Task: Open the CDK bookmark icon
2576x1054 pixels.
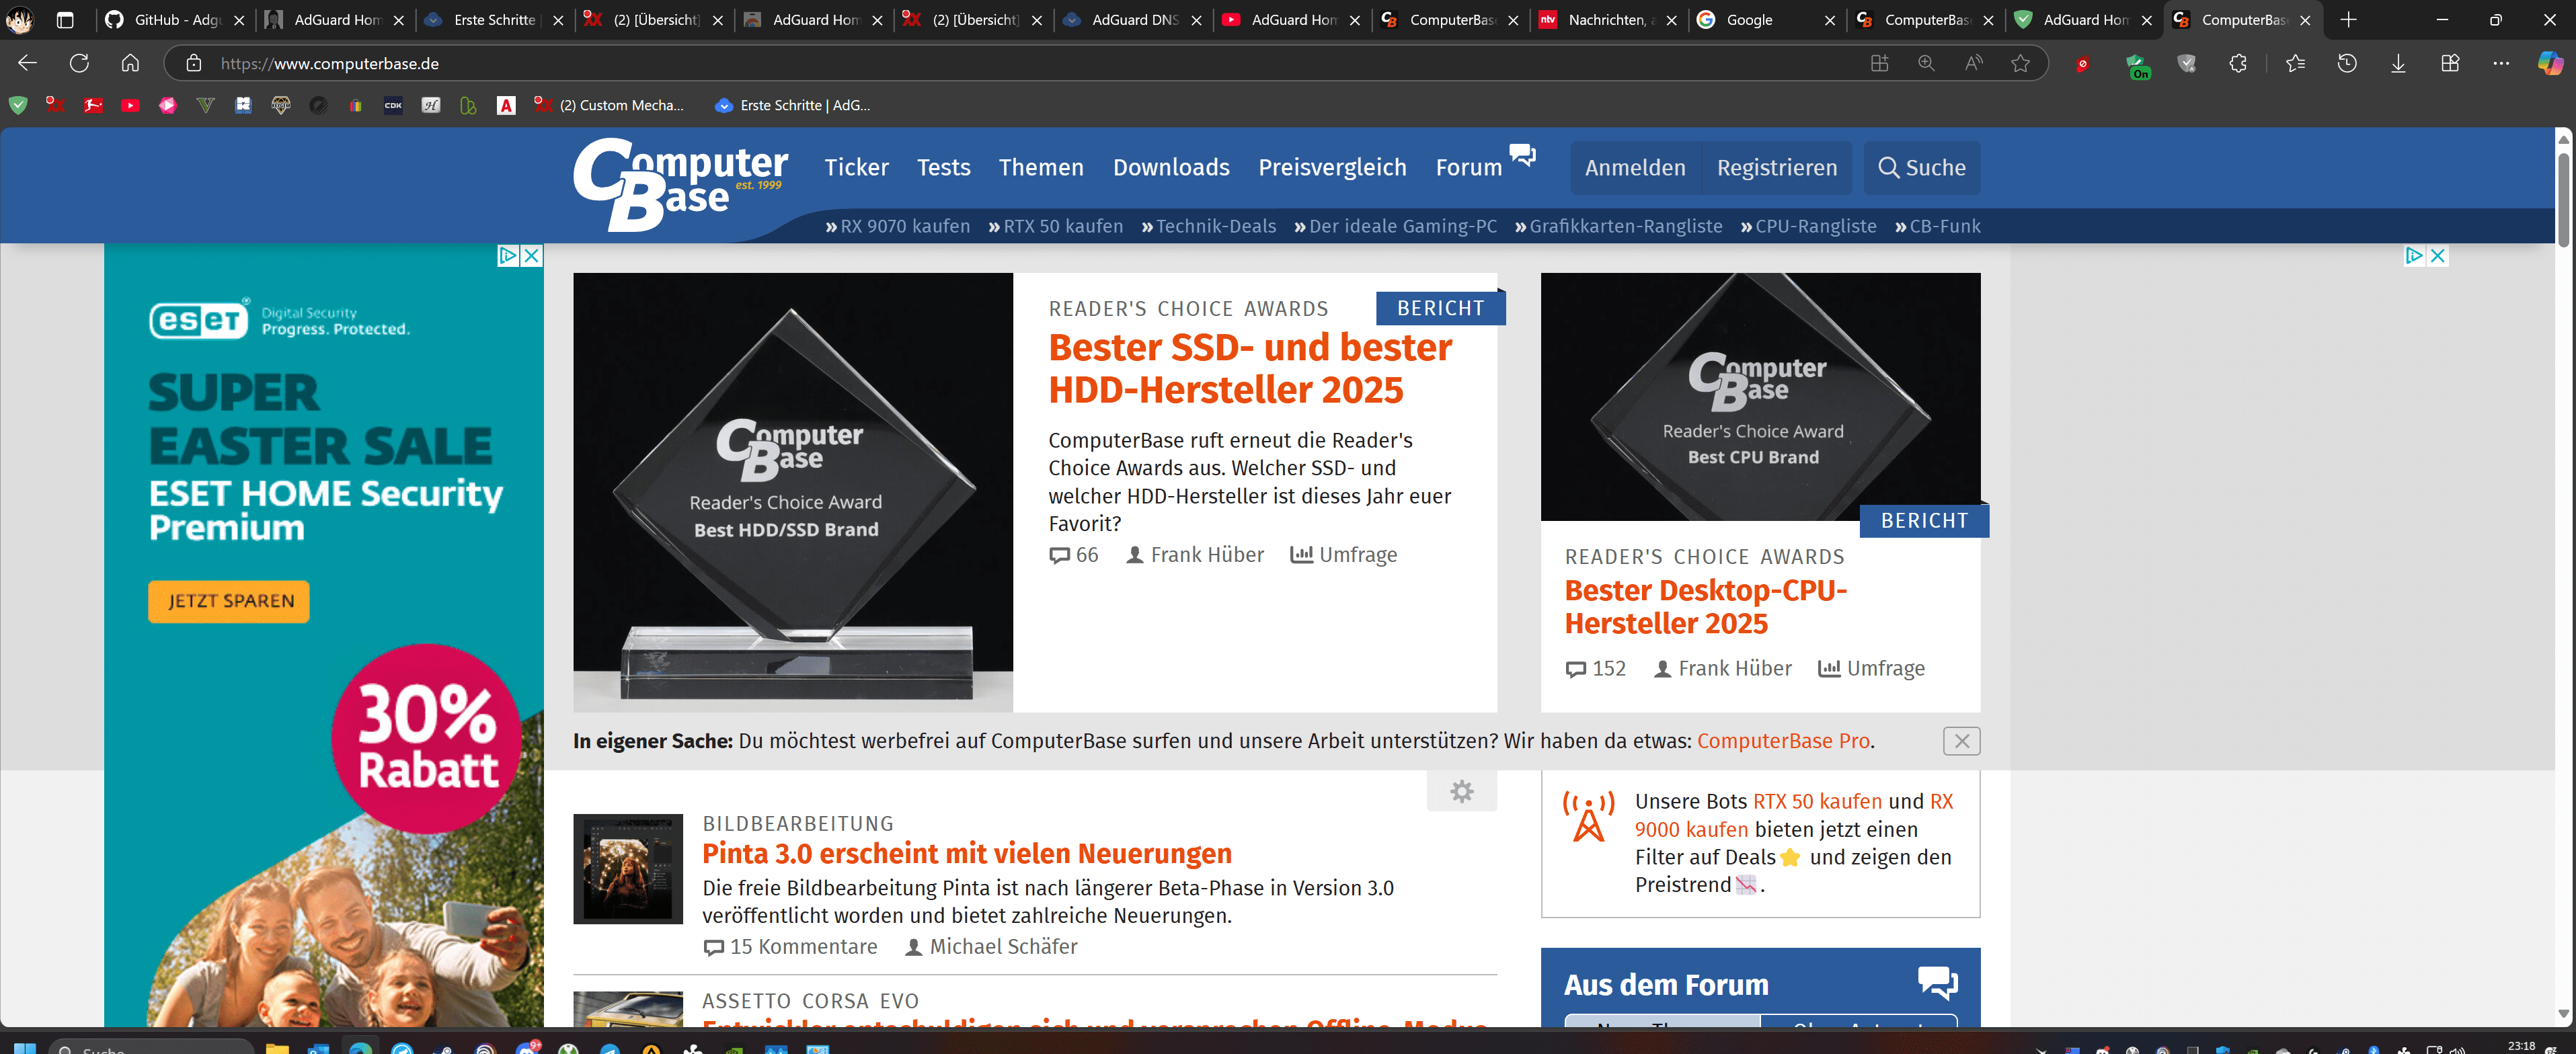Action: click(x=393, y=105)
